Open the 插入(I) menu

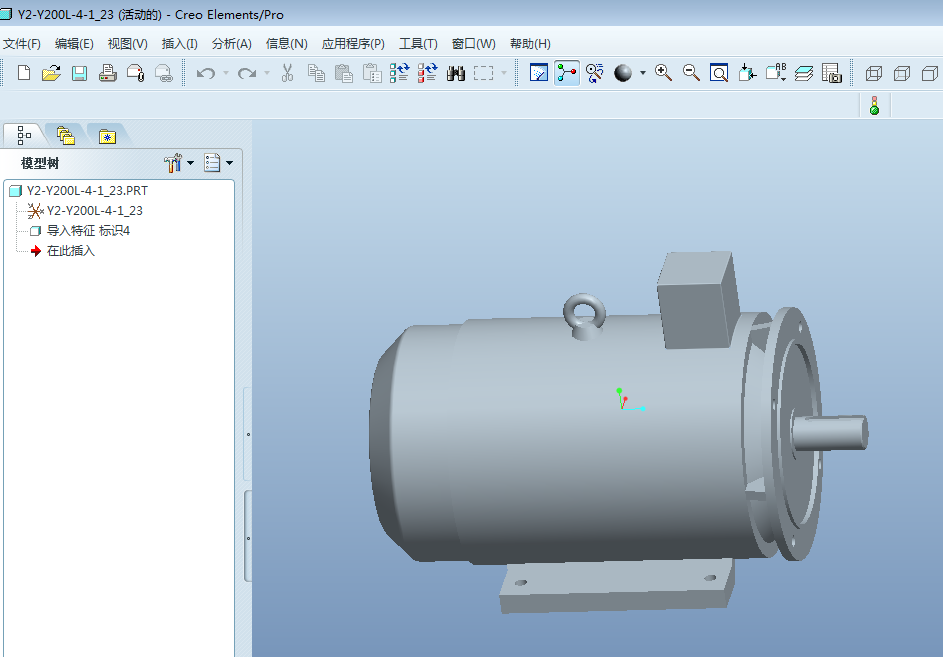(180, 44)
